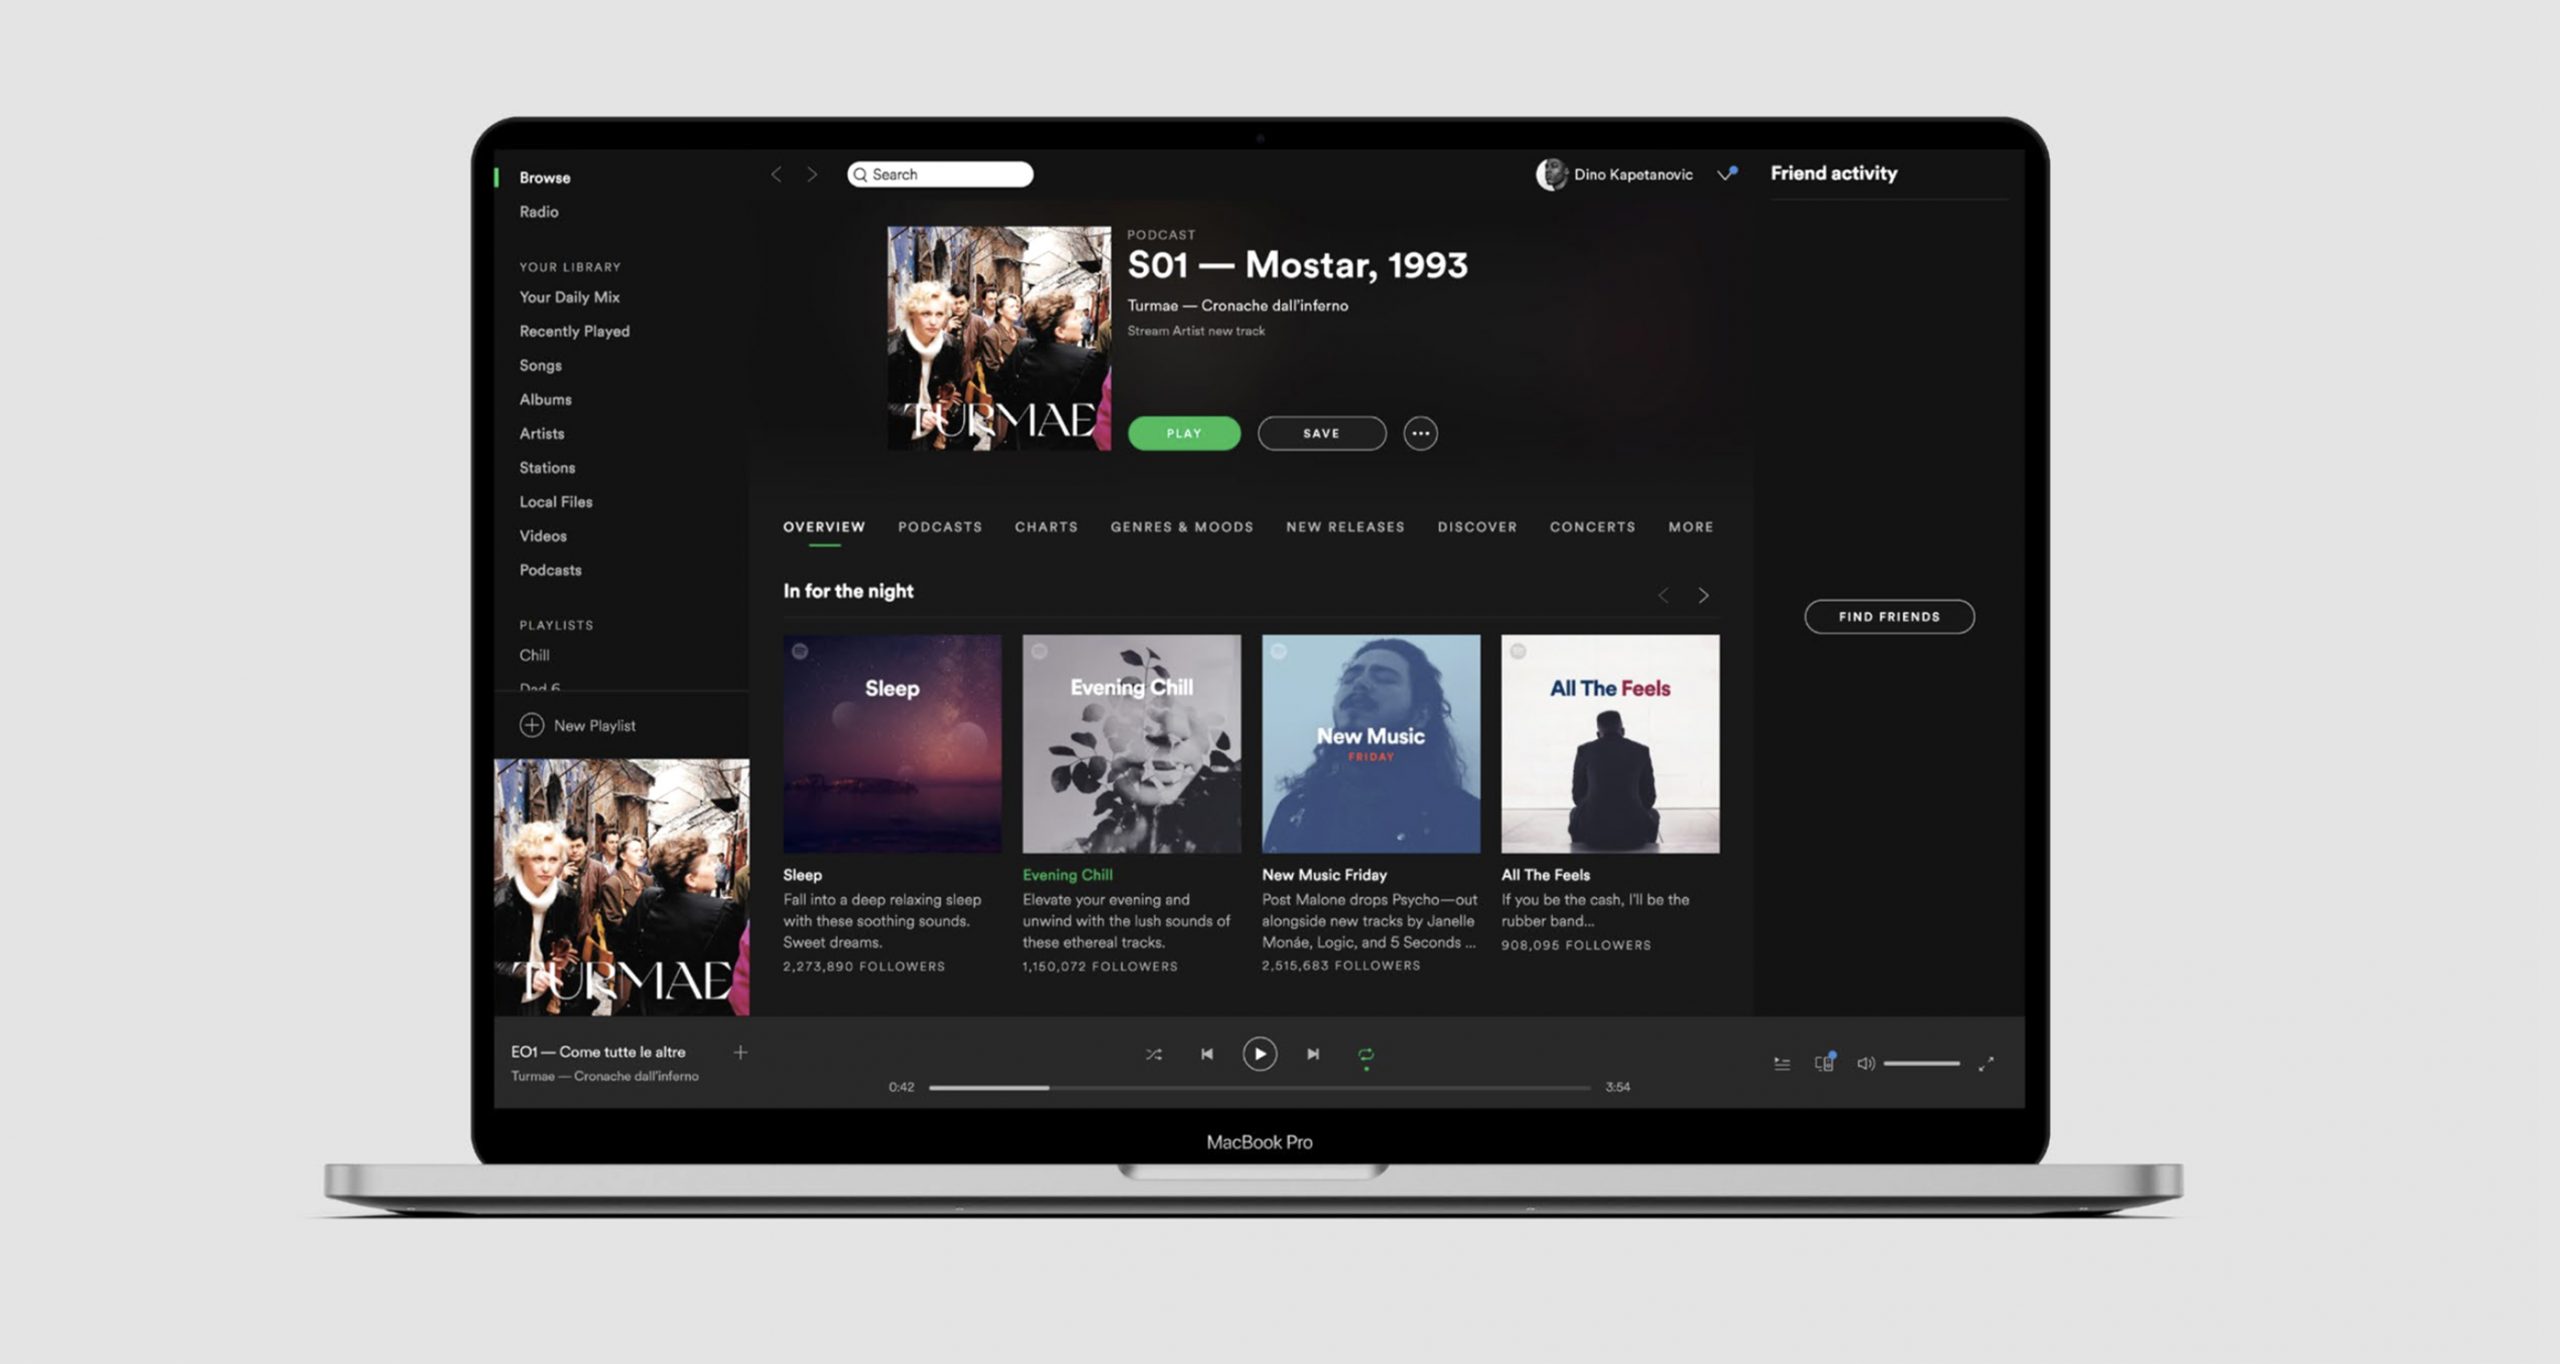Toggle SAVE for S01 Mostar 1993
Image resolution: width=2560 pixels, height=1364 pixels.
1319,433
